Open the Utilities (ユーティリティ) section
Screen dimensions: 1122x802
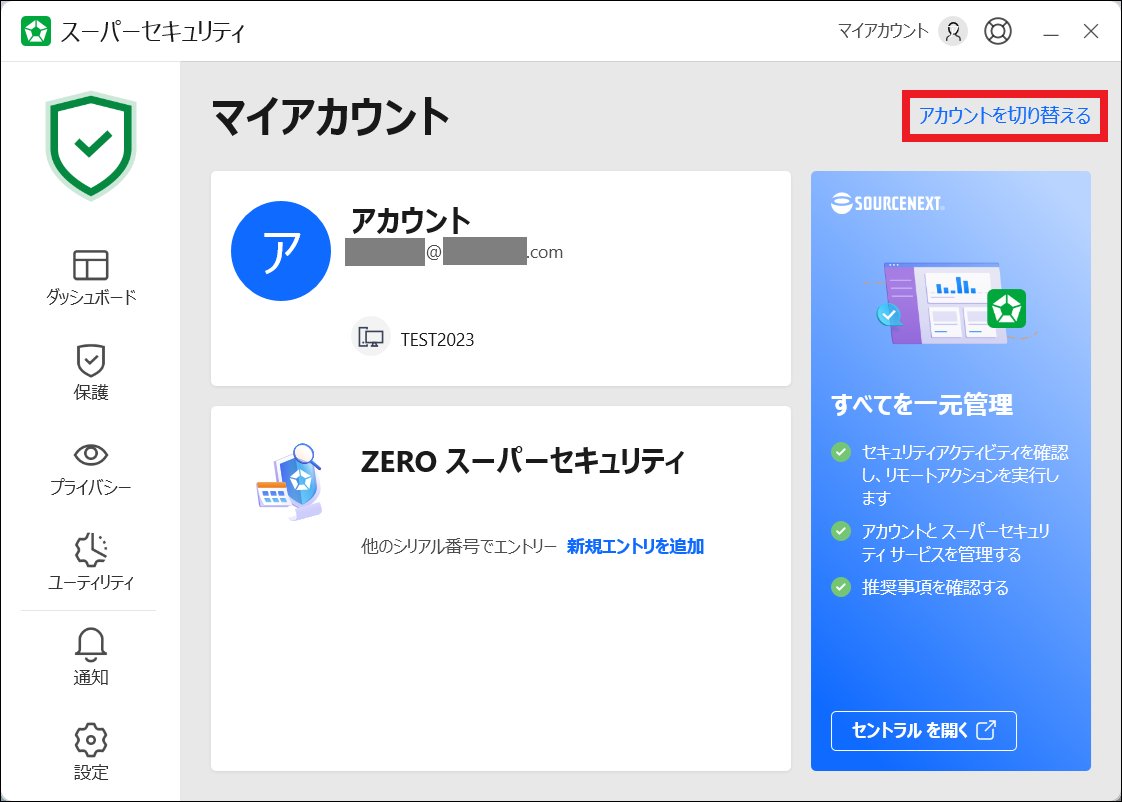[x=91, y=562]
